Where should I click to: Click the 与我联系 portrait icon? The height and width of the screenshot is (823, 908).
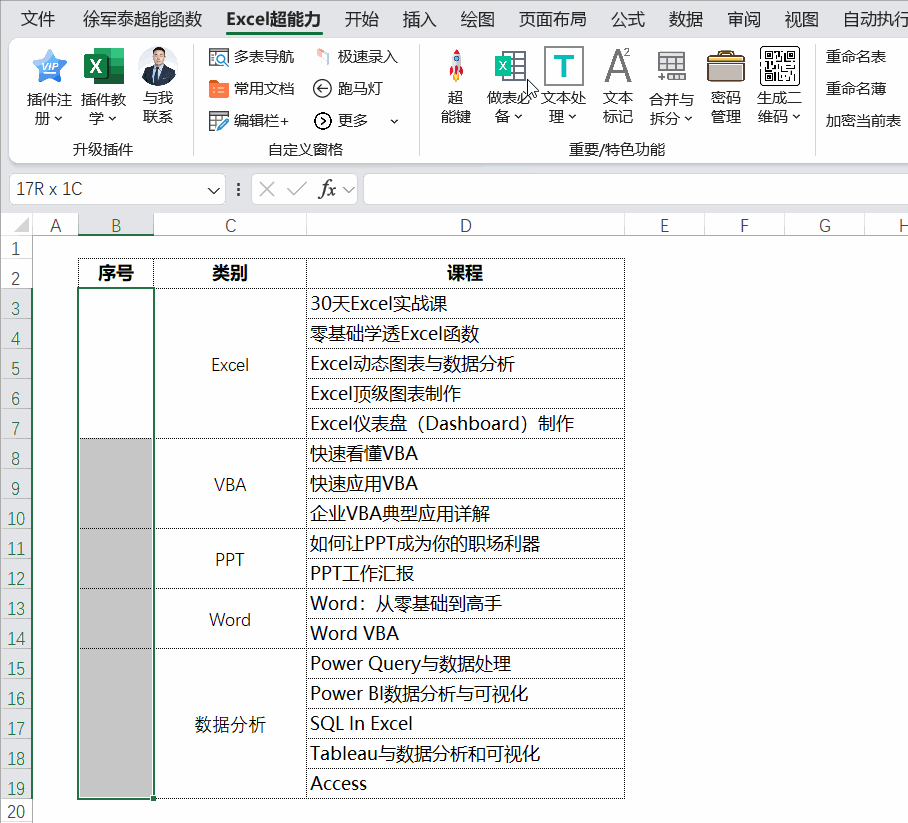[158, 66]
